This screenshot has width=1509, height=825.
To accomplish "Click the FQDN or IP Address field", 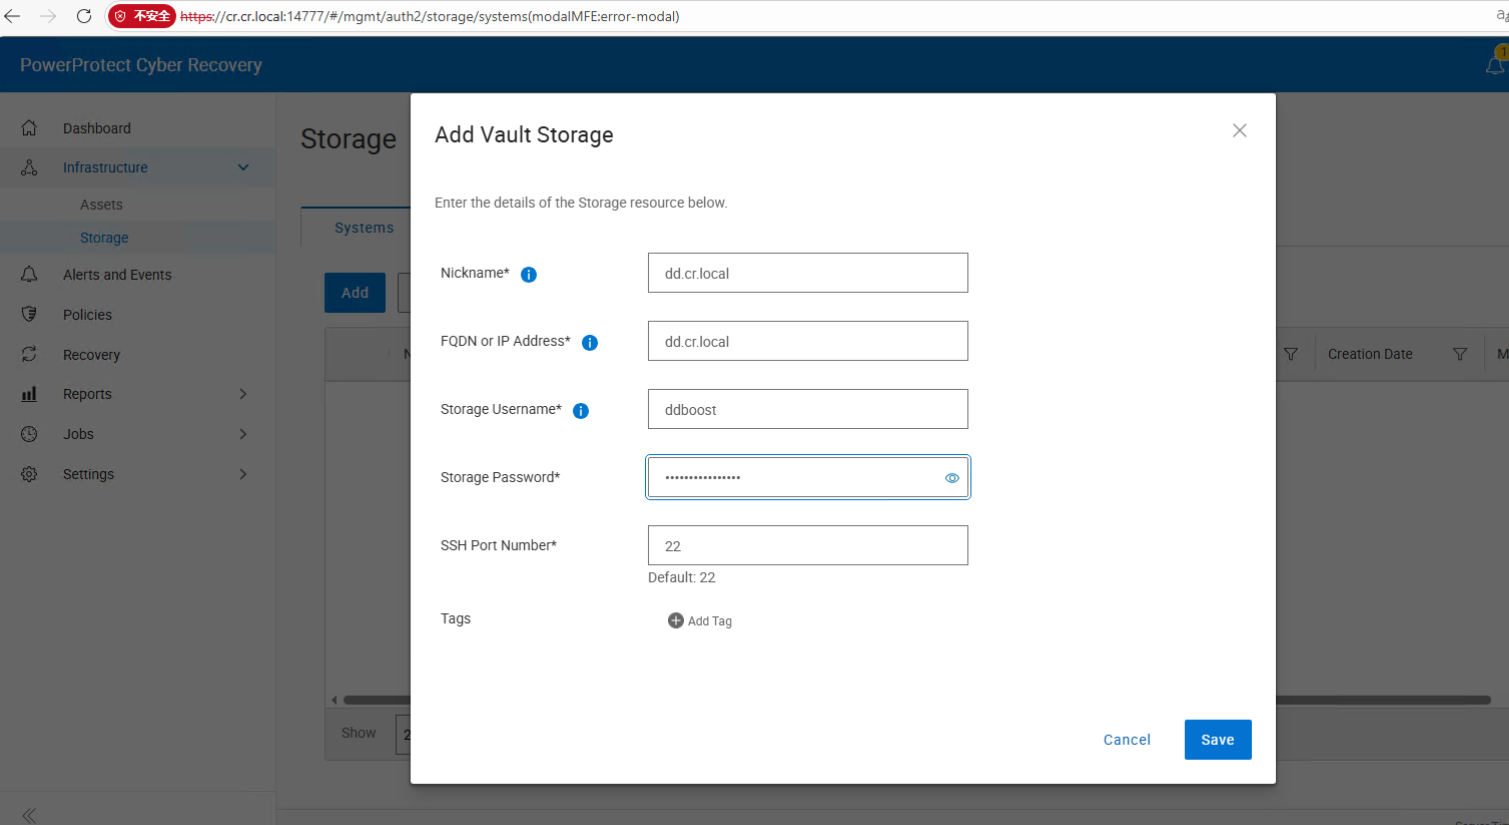I will pos(808,341).
